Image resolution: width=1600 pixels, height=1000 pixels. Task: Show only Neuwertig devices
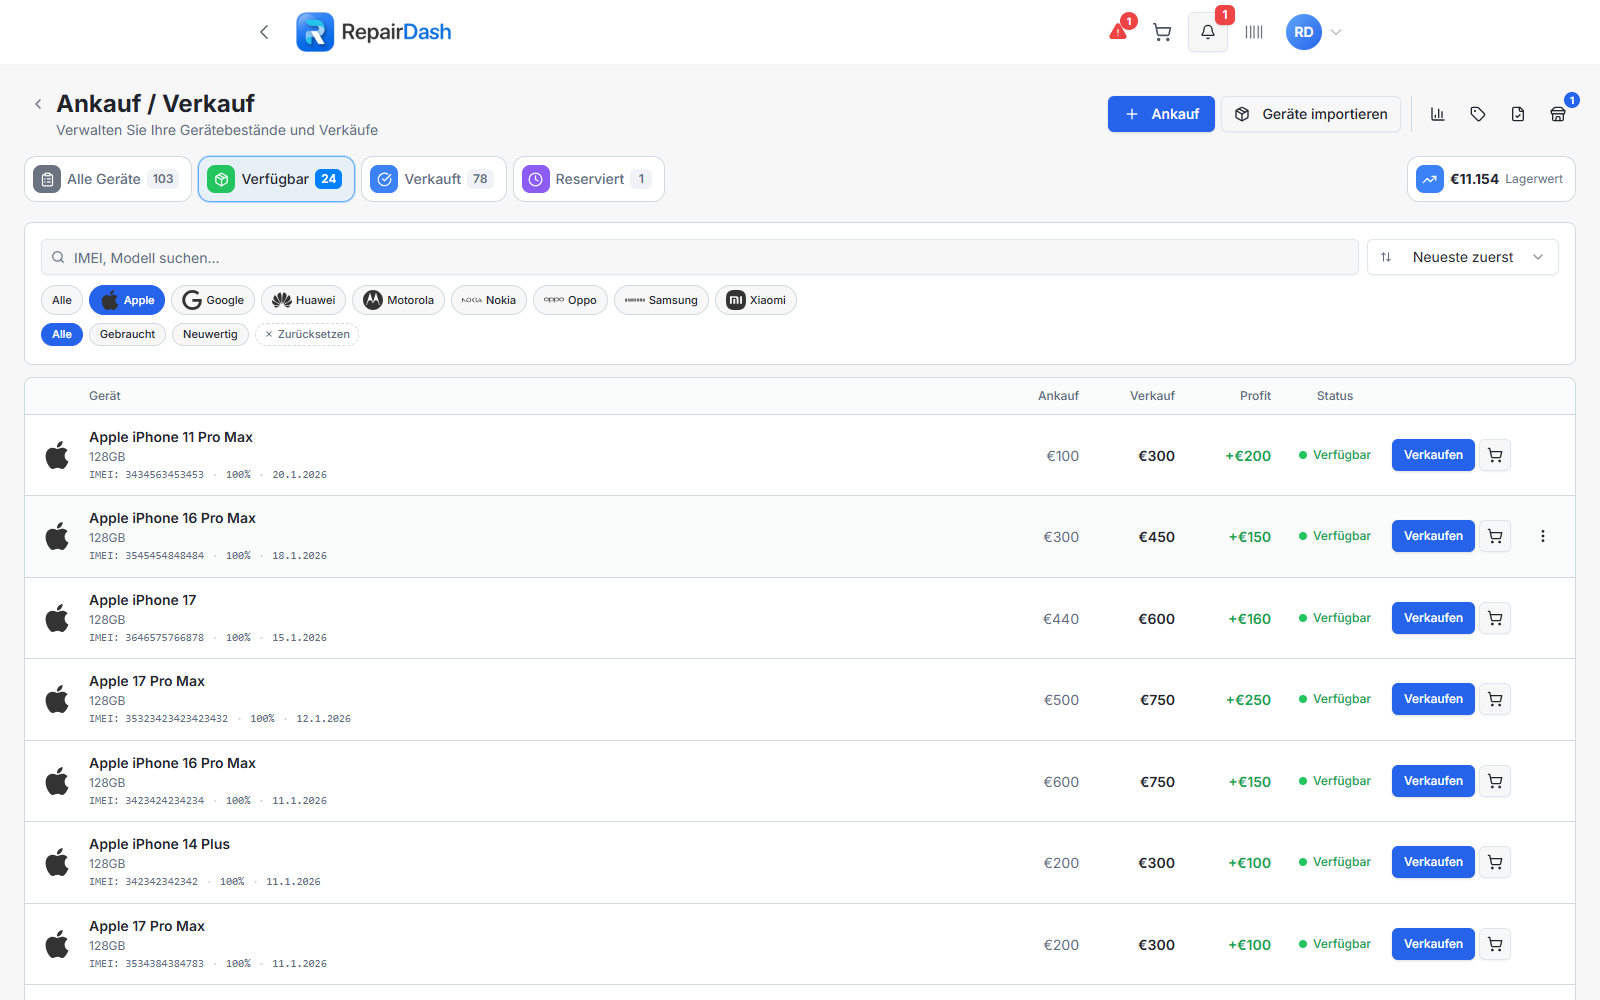tap(210, 334)
